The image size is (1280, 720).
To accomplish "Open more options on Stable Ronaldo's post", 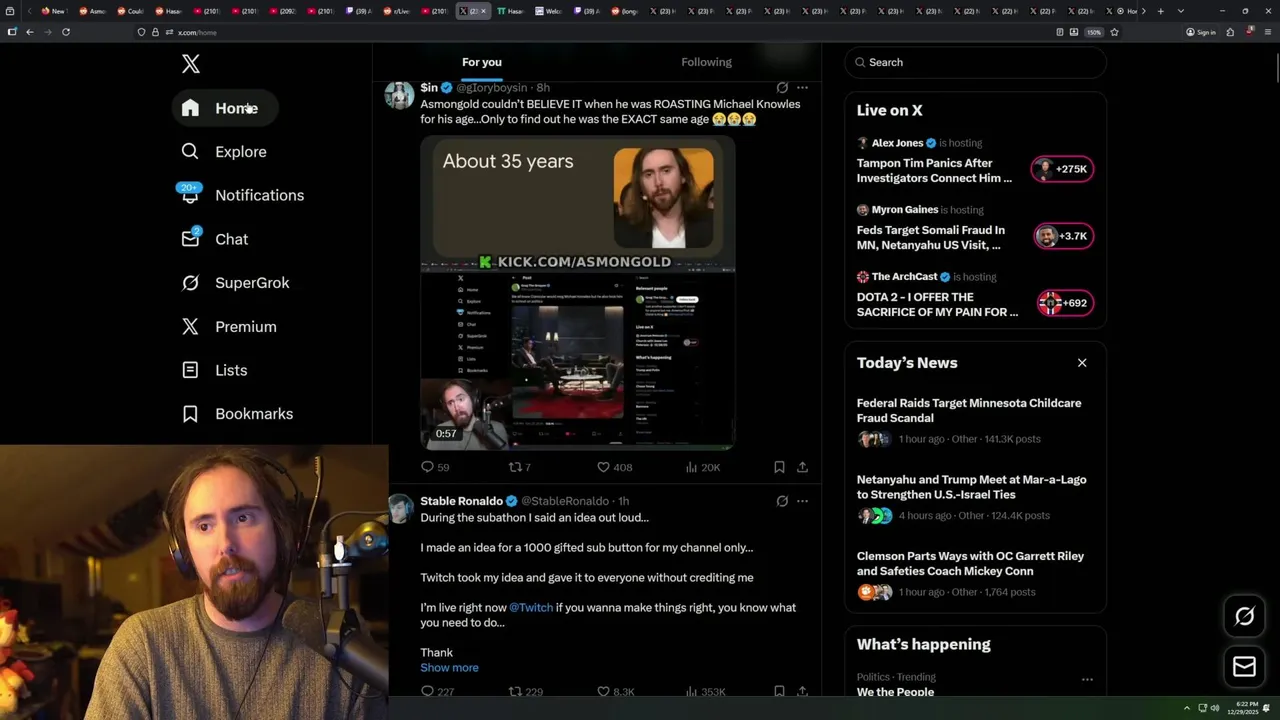I will [802, 501].
